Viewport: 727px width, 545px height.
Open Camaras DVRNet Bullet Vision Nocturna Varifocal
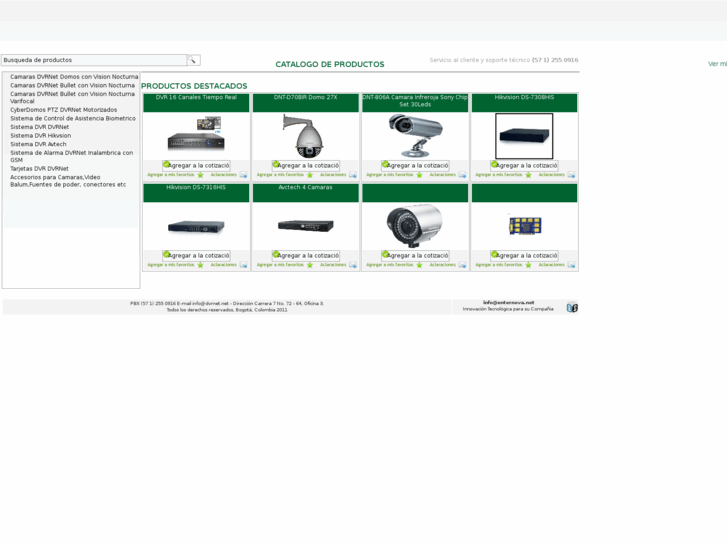[x=72, y=97]
